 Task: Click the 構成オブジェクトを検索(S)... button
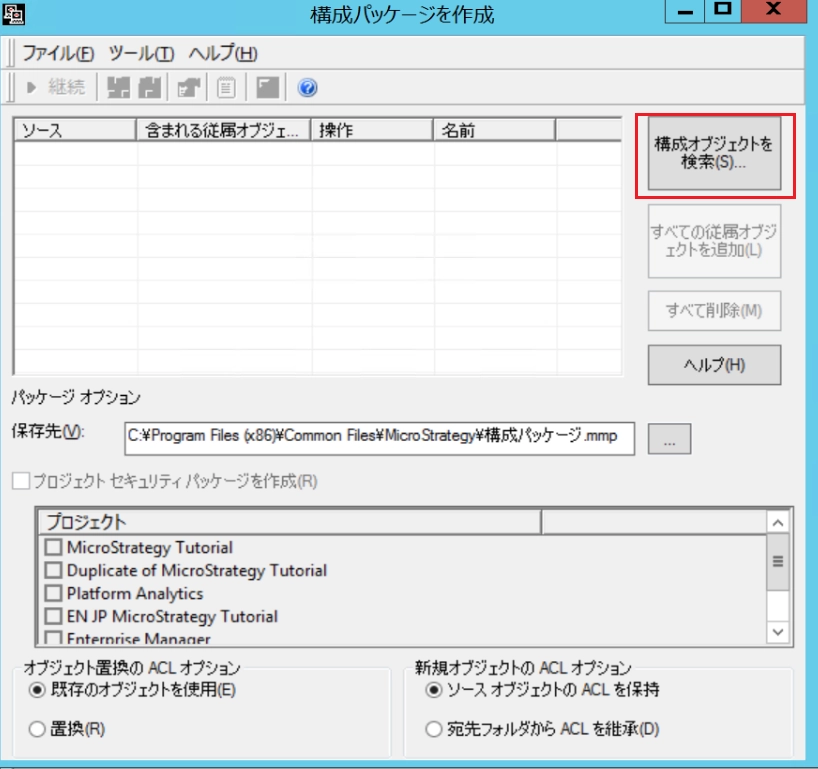pyautogui.click(x=714, y=153)
